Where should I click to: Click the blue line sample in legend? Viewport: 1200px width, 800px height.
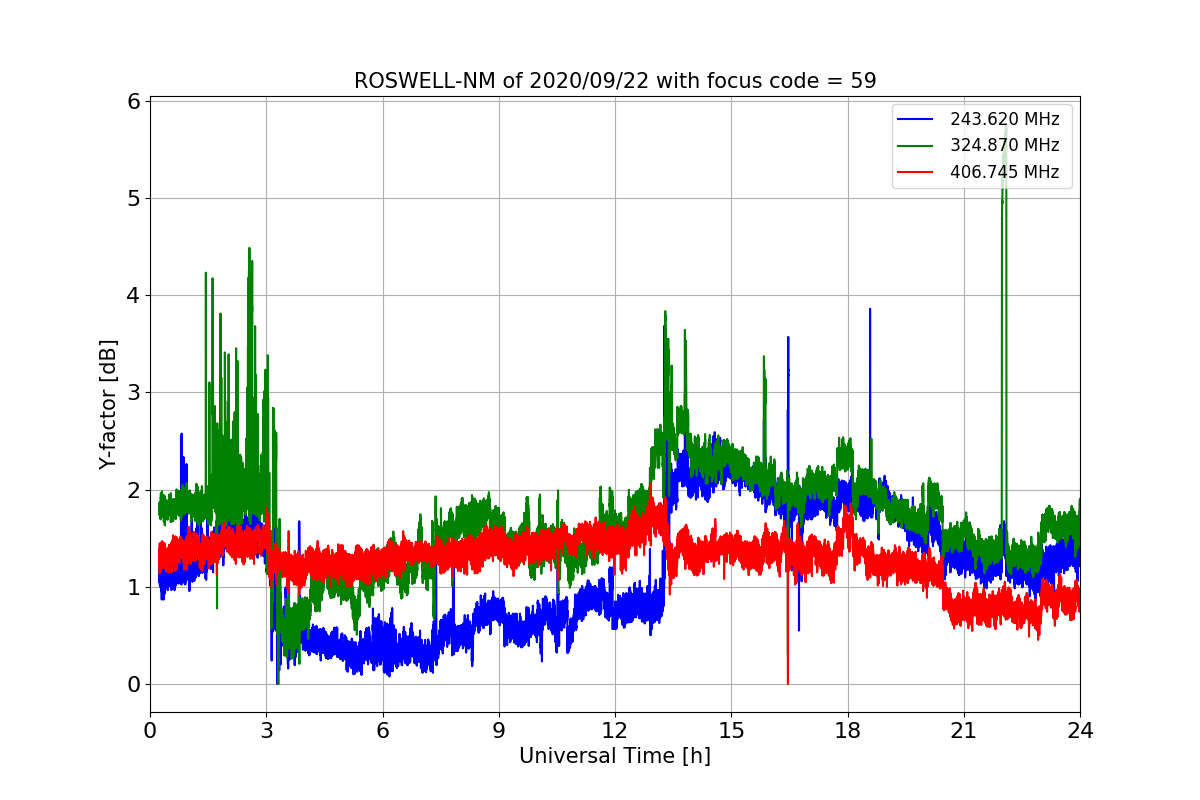click(x=916, y=119)
